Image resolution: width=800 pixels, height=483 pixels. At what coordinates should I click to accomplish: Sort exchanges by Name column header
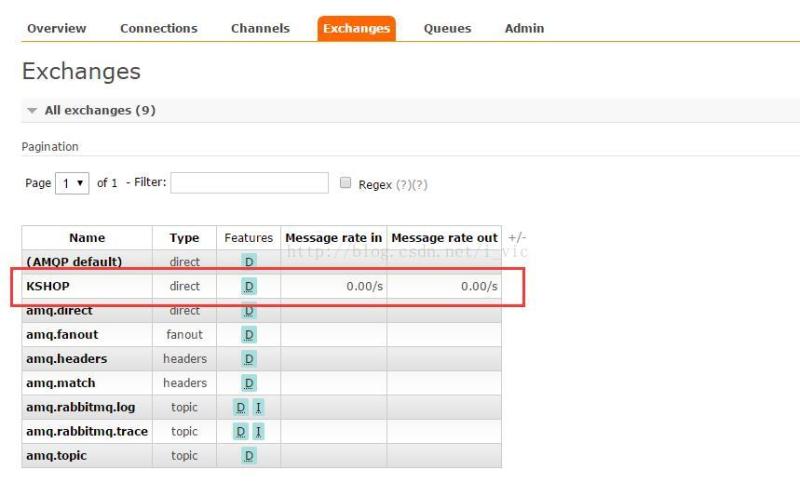(87, 238)
